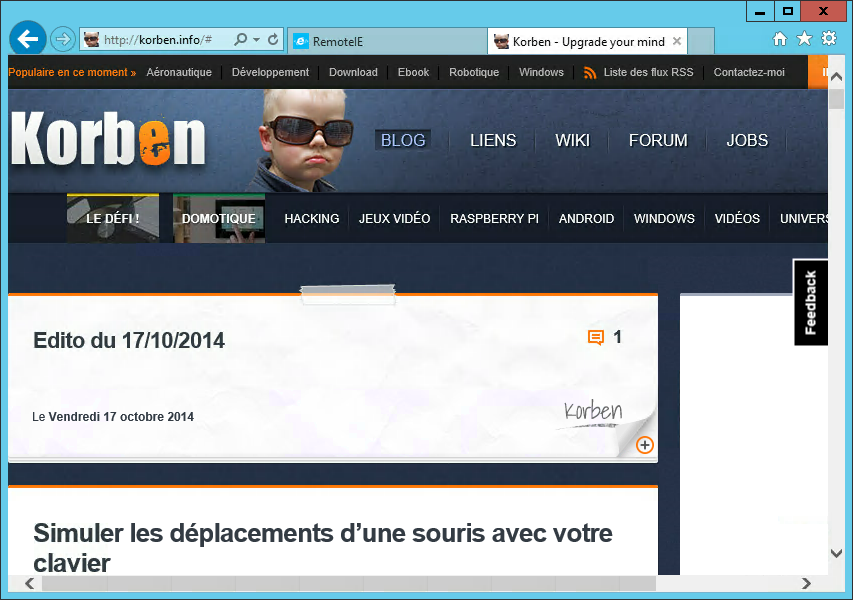The width and height of the screenshot is (853, 600).
Task: Click the Korben site logo
Action: [108, 138]
